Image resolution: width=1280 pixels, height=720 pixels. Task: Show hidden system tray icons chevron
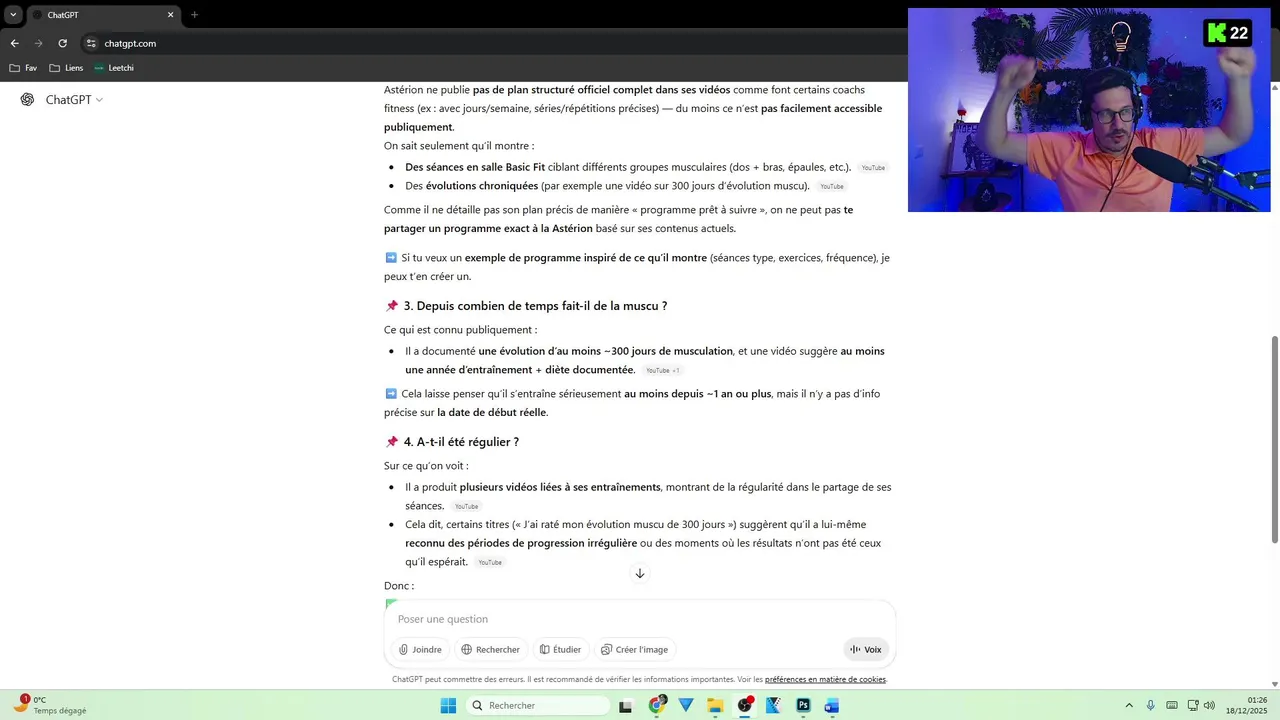coord(1129,706)
